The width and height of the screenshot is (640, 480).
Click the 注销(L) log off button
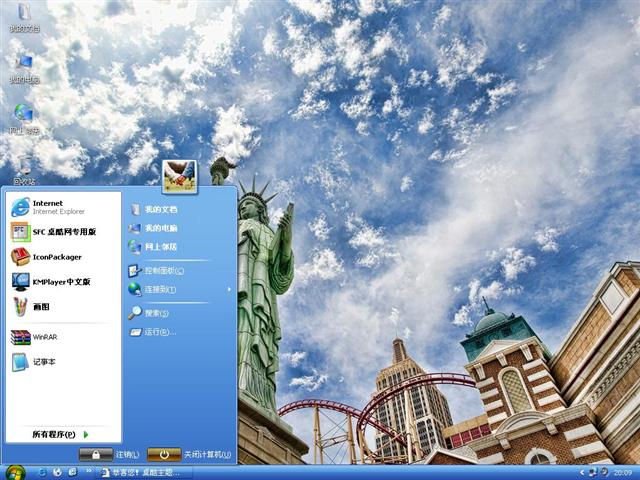click(109, 454)
